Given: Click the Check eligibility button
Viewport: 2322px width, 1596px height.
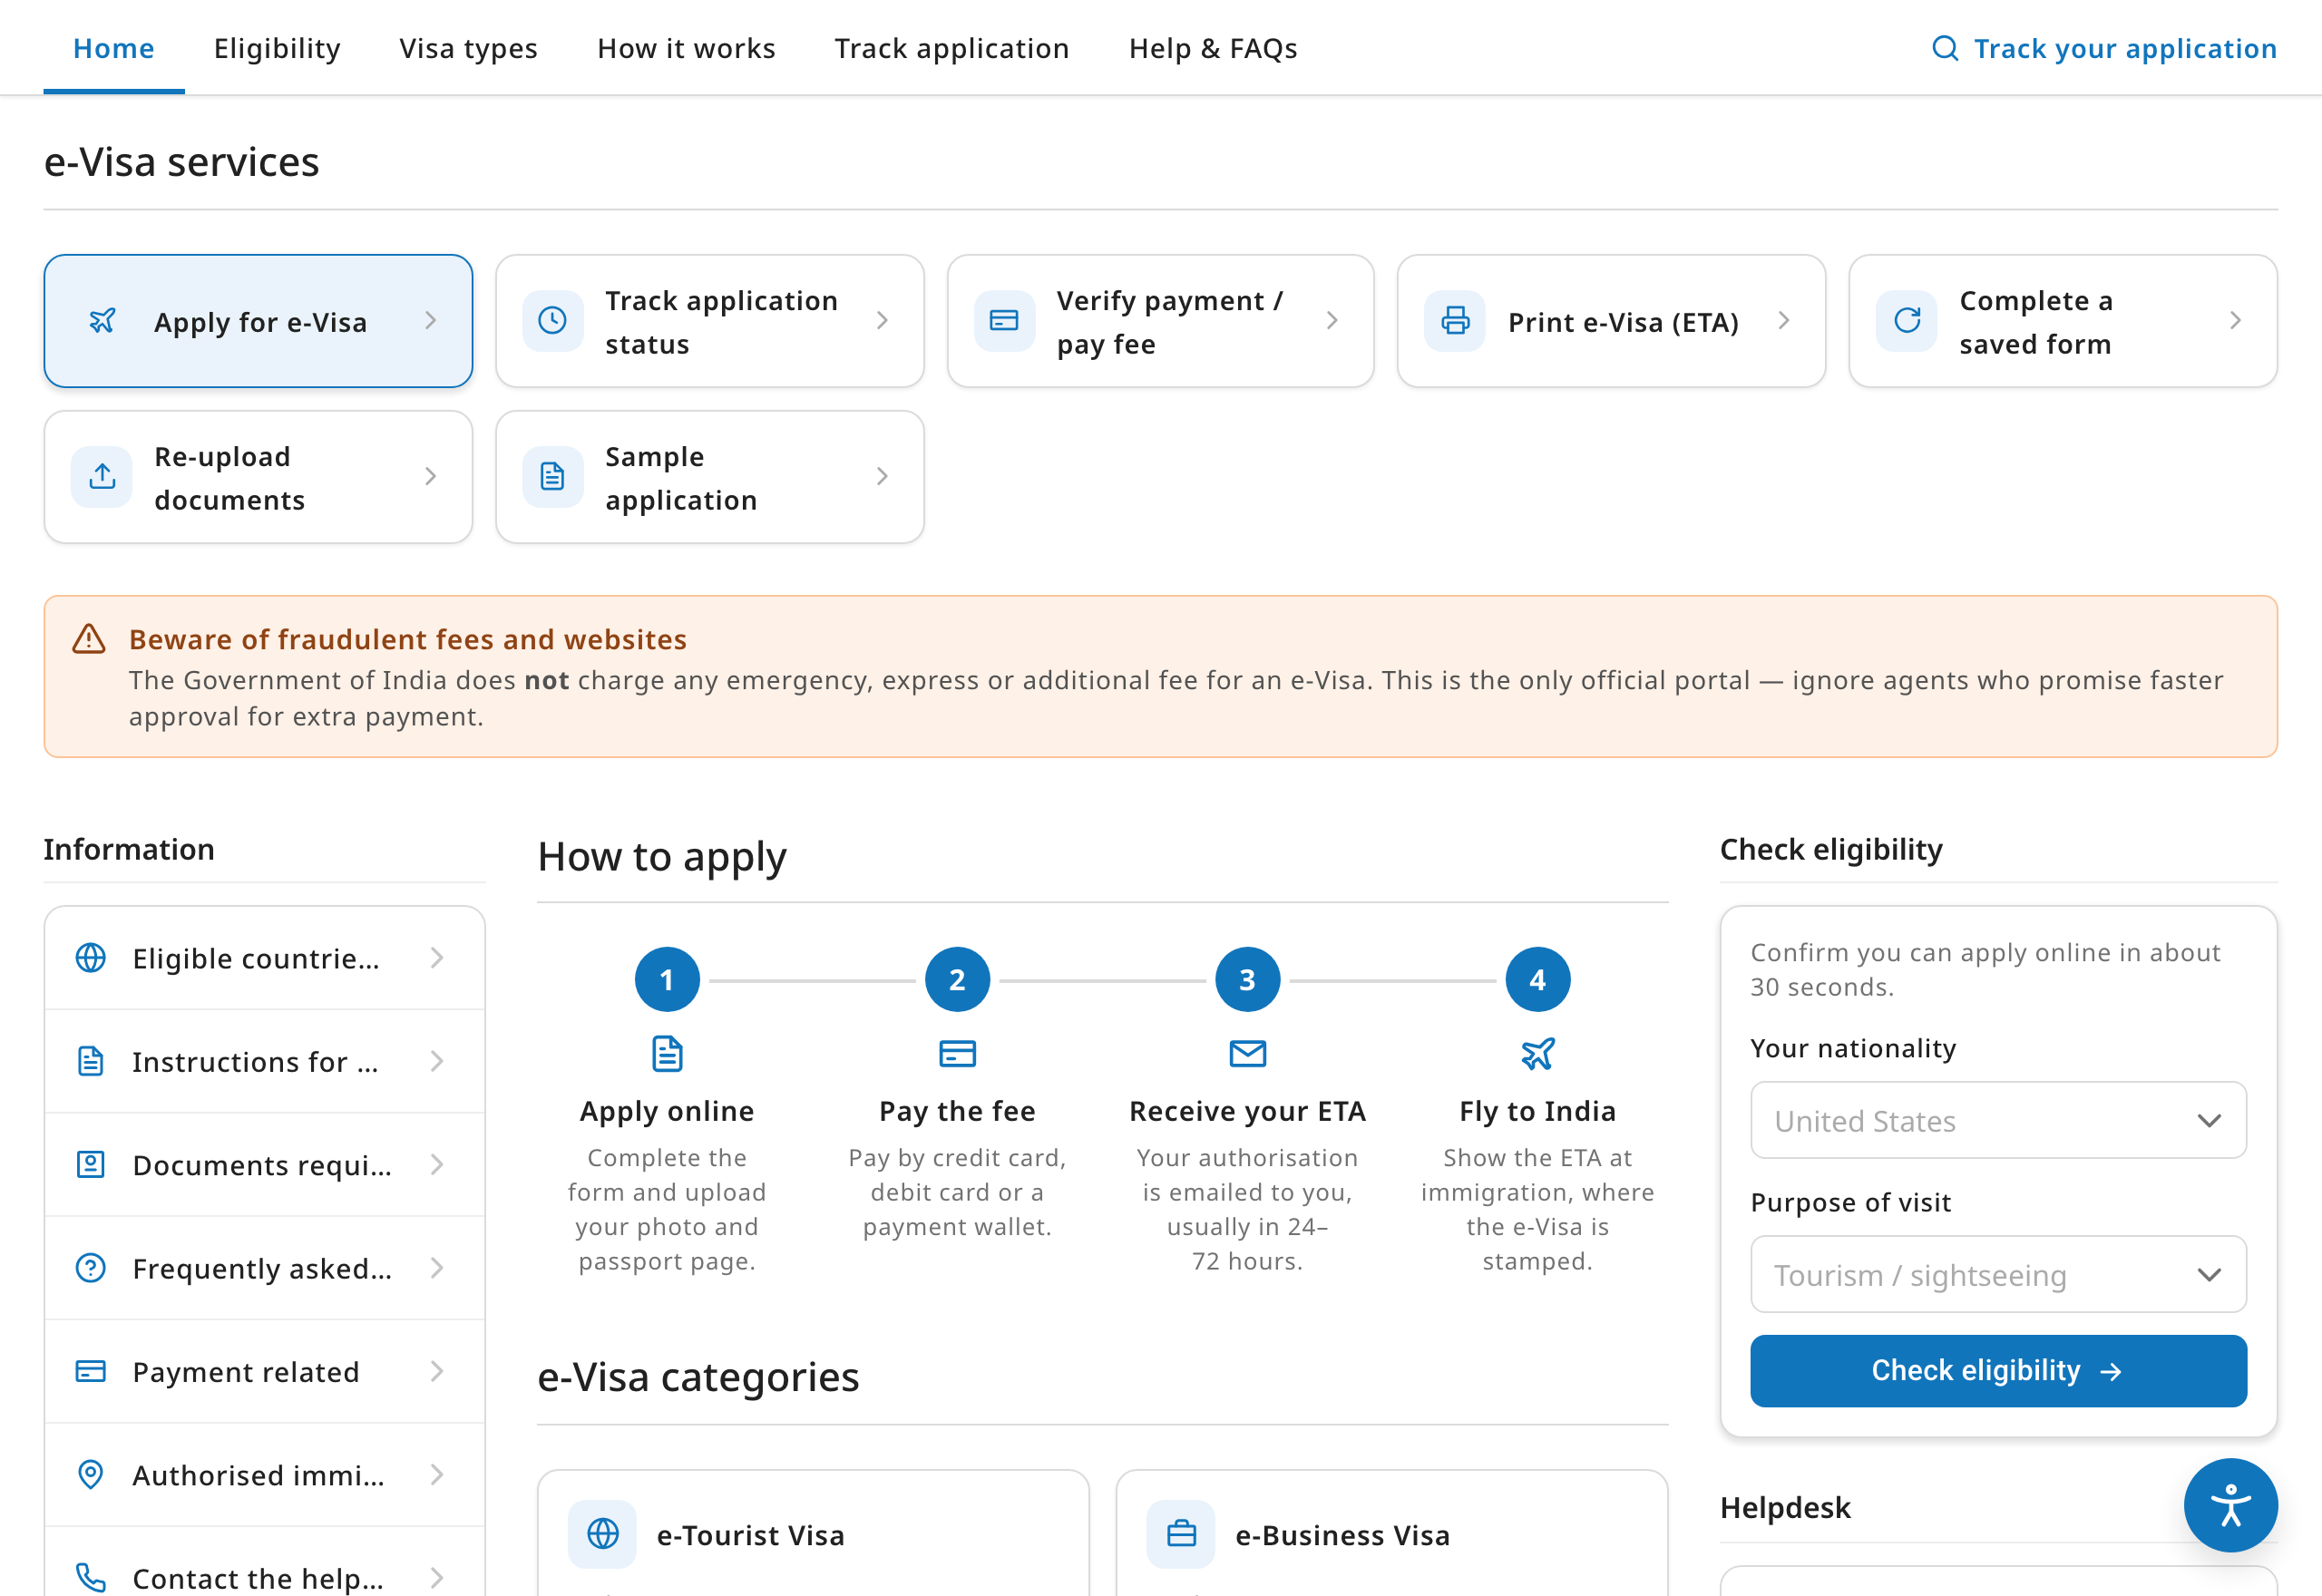Looking at the screenshot, I should click(1997, 1371).
